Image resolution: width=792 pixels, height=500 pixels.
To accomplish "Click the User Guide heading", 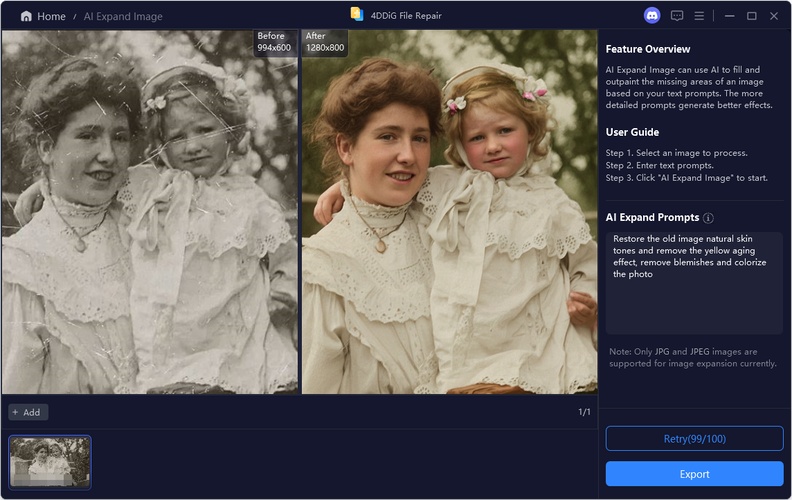I will point(632,132).
